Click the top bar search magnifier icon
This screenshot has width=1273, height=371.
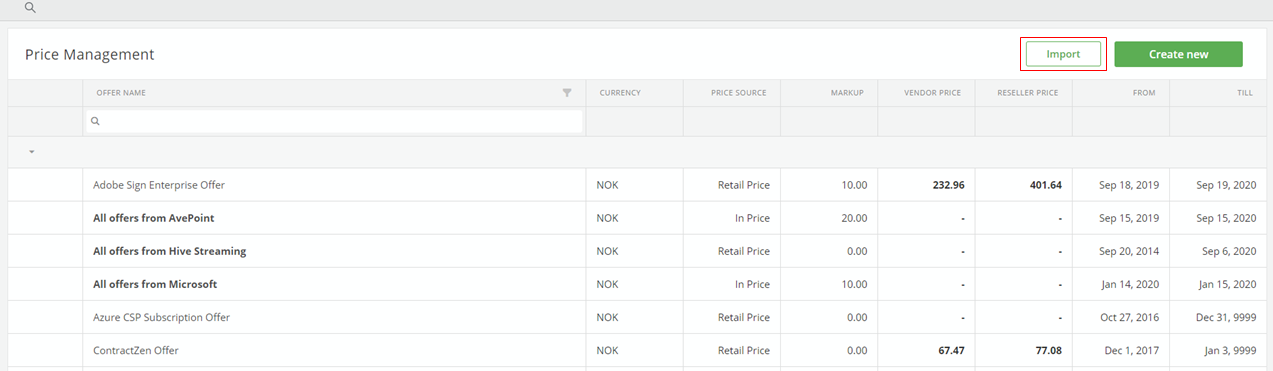[30, 7]
